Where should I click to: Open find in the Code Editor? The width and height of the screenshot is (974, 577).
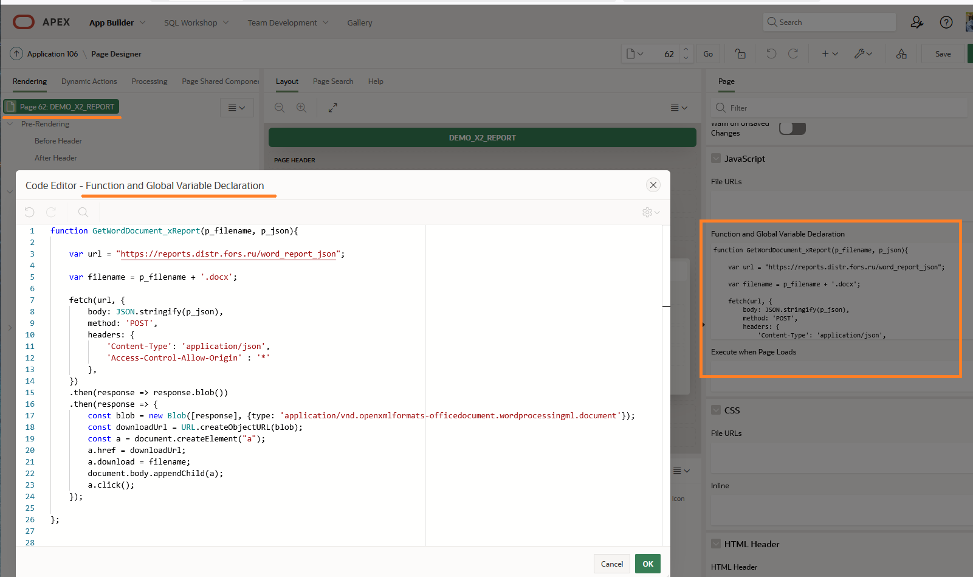[83, 212]
